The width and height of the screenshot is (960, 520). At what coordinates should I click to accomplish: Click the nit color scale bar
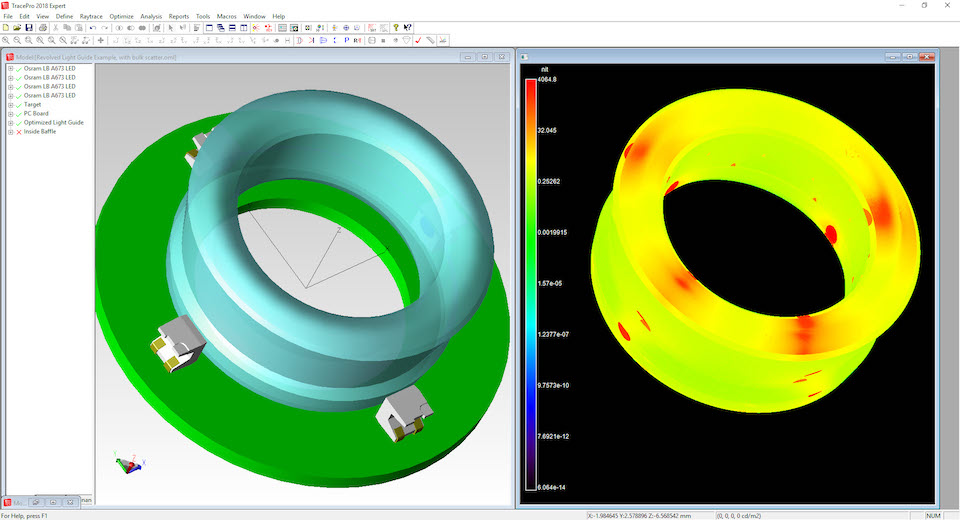click(531, 284)
